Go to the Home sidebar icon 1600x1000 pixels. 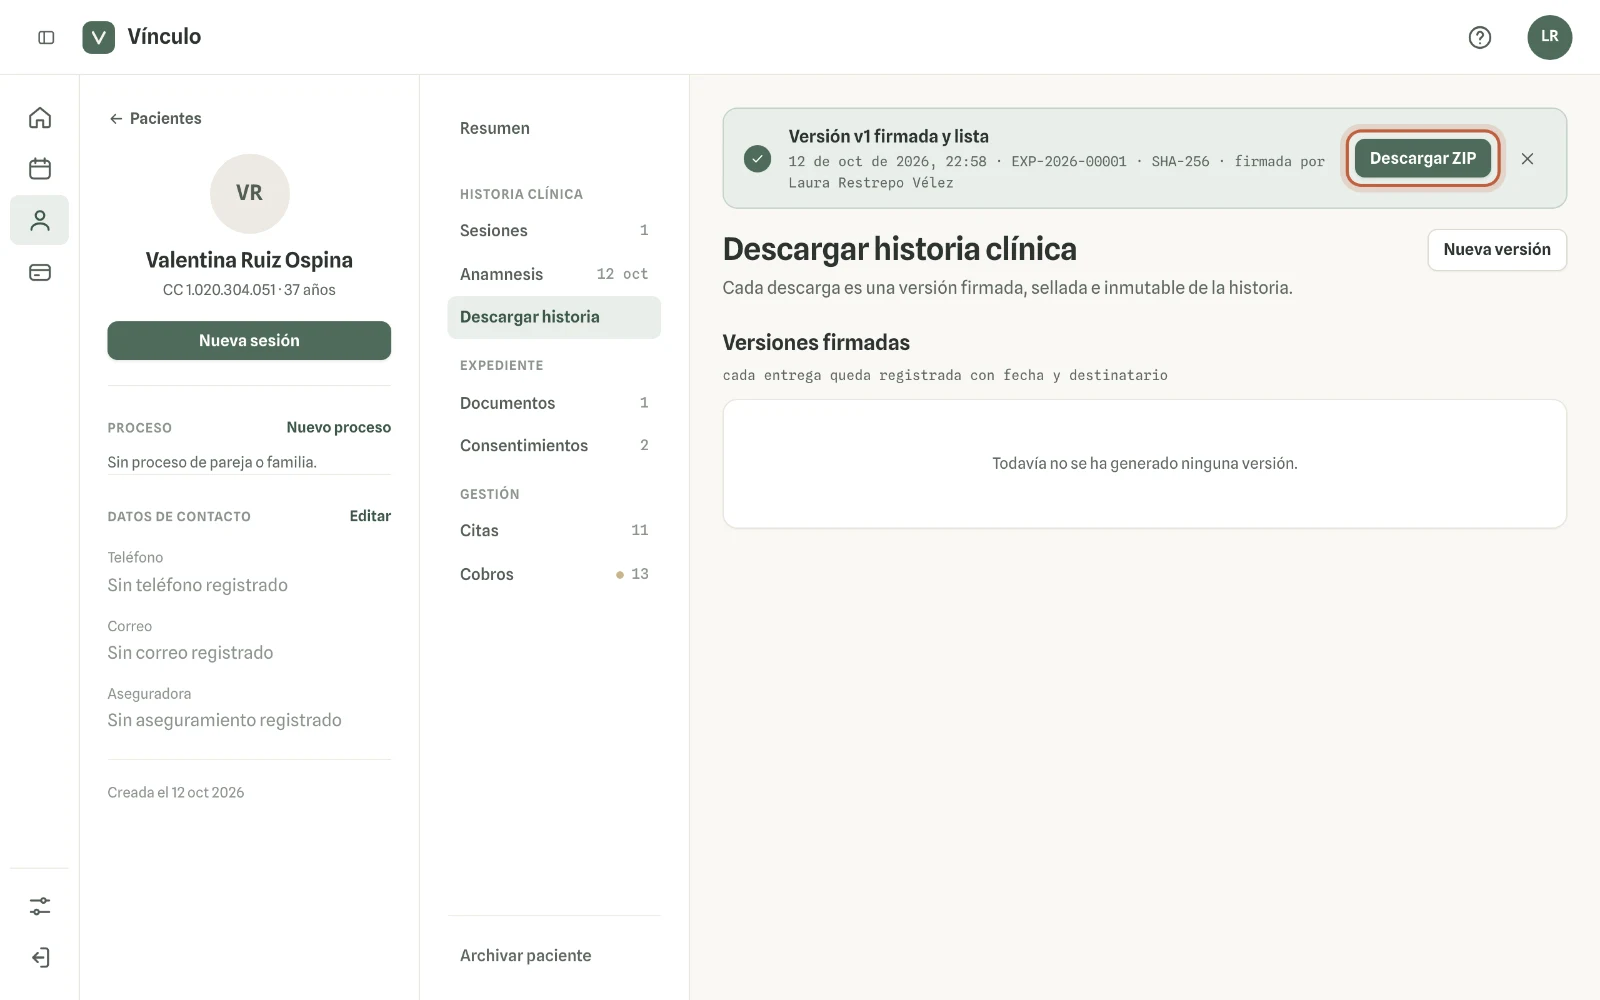pyautogui.click(x=40, y=118)
